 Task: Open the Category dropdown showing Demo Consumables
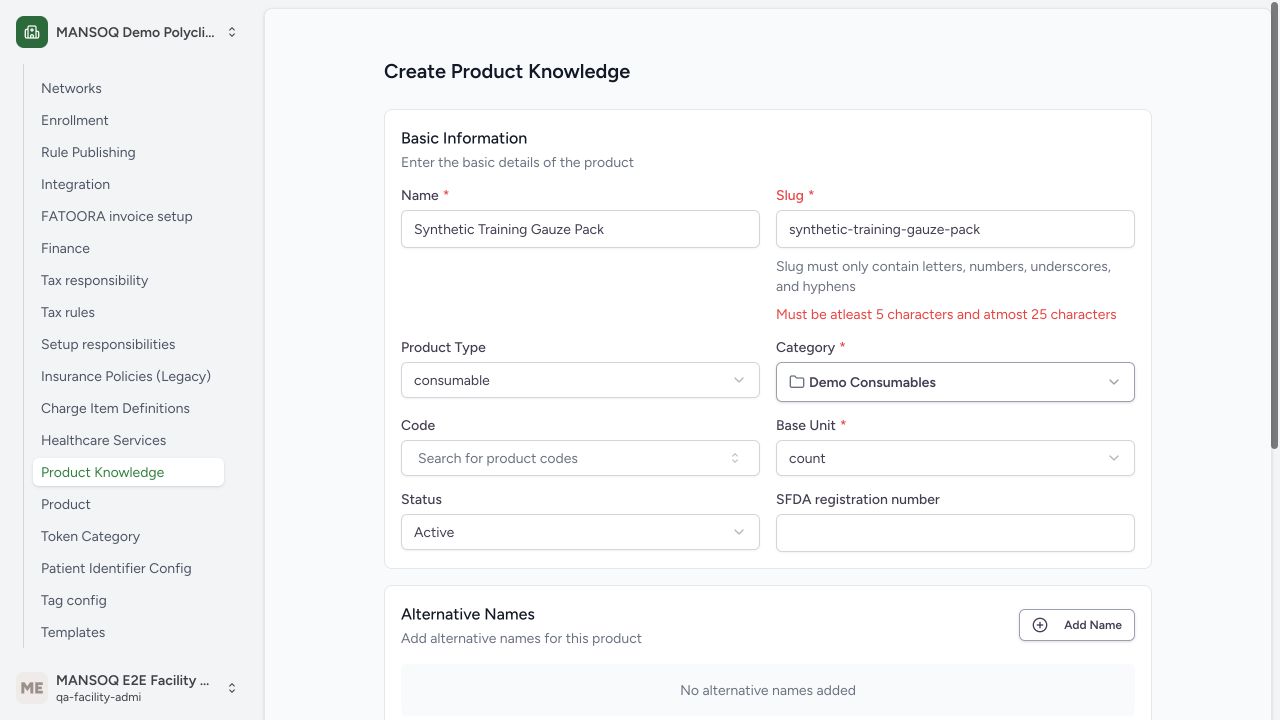point(955,382)
